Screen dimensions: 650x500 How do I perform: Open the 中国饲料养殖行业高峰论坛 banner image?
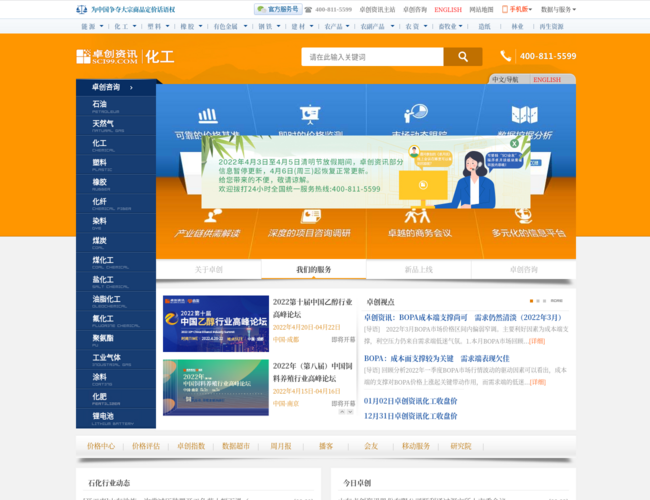click(x=216, y=388)
